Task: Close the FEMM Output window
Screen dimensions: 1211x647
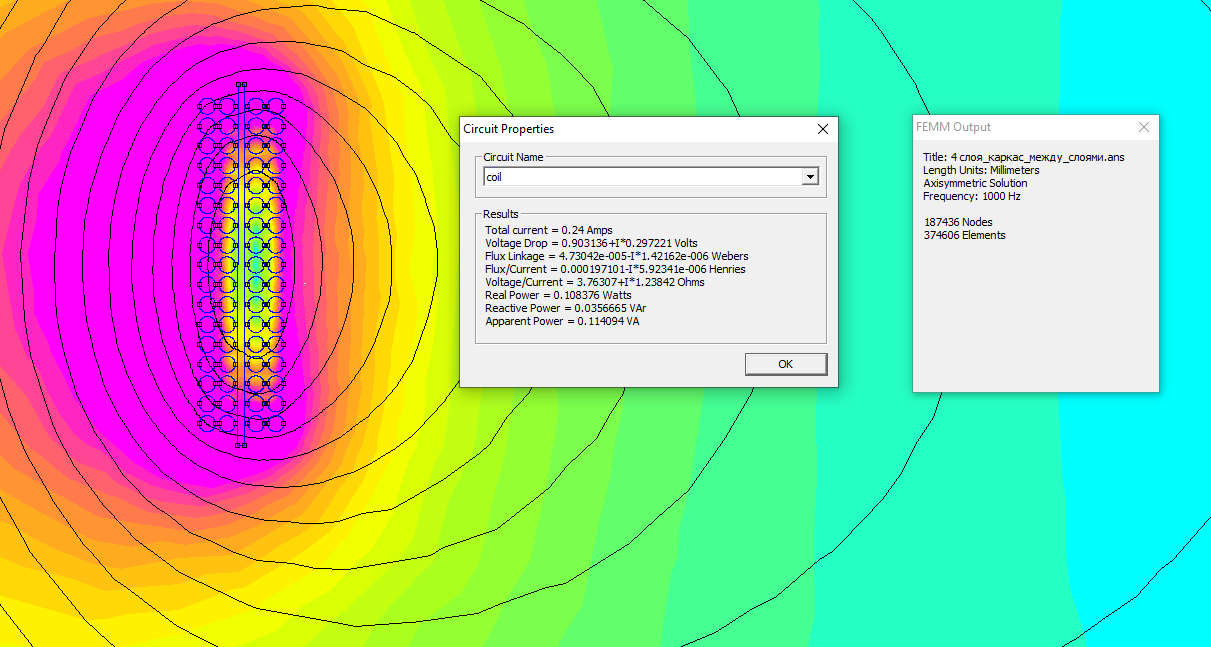Action: 1144,127
